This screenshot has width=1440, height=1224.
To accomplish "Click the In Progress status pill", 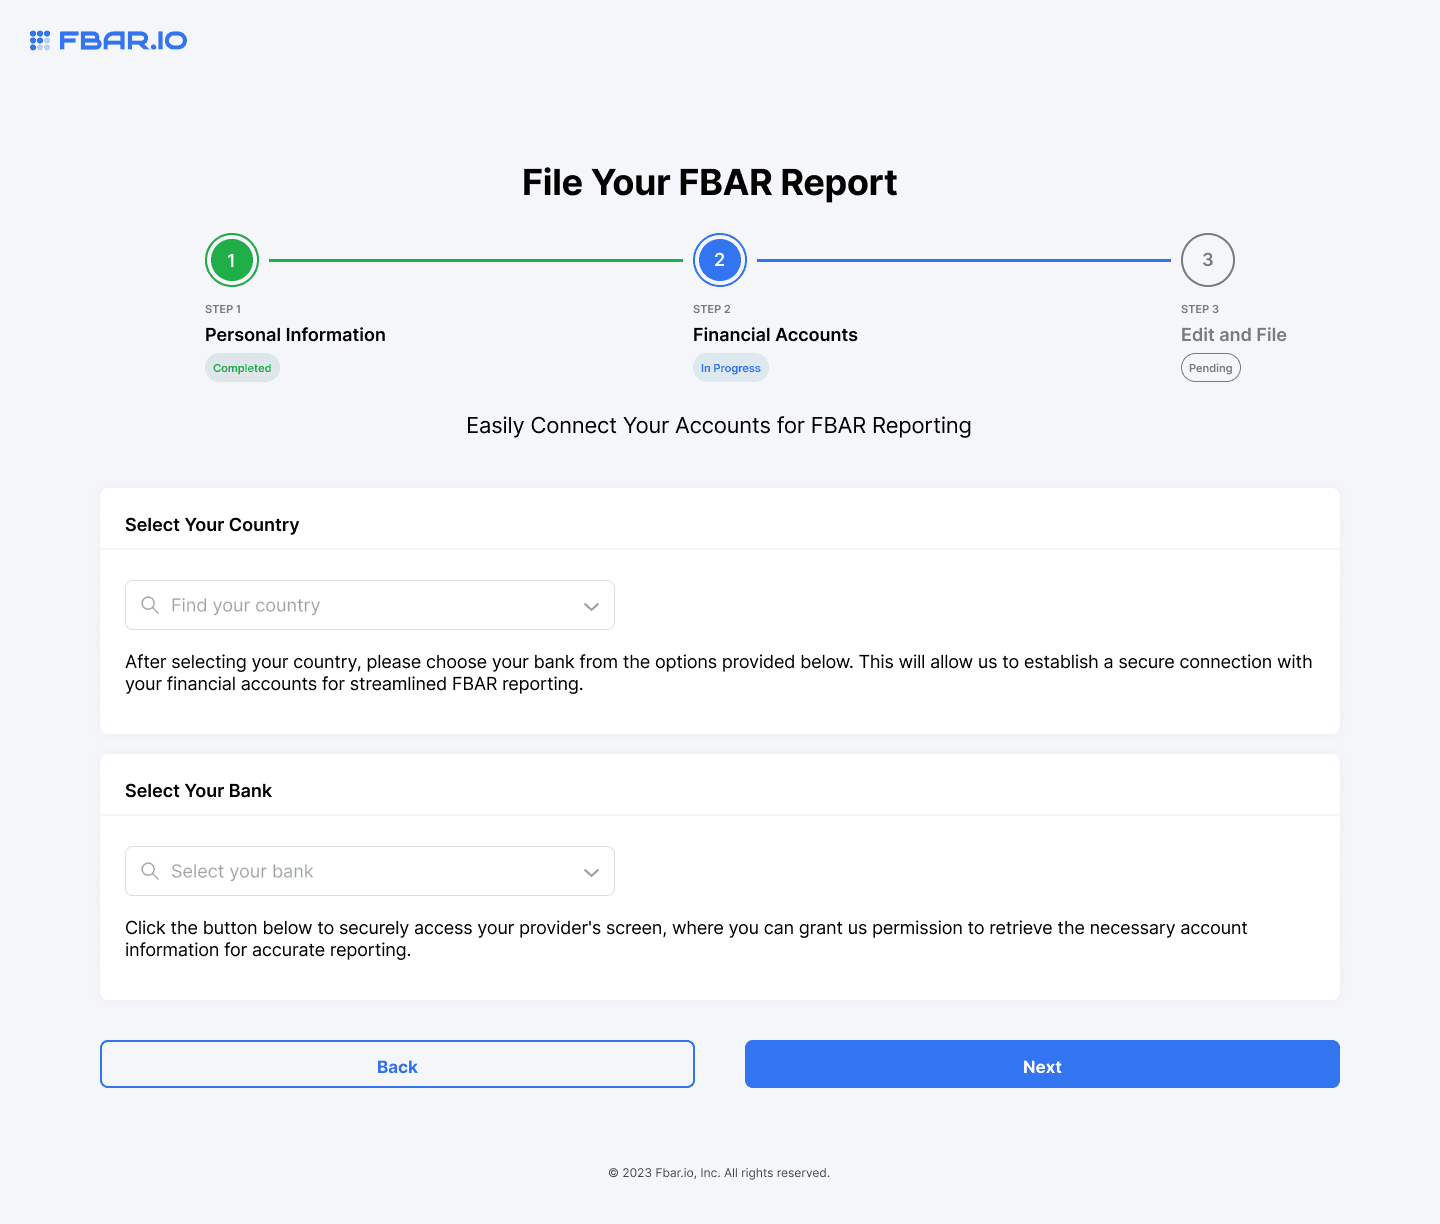I will (730, 368).
